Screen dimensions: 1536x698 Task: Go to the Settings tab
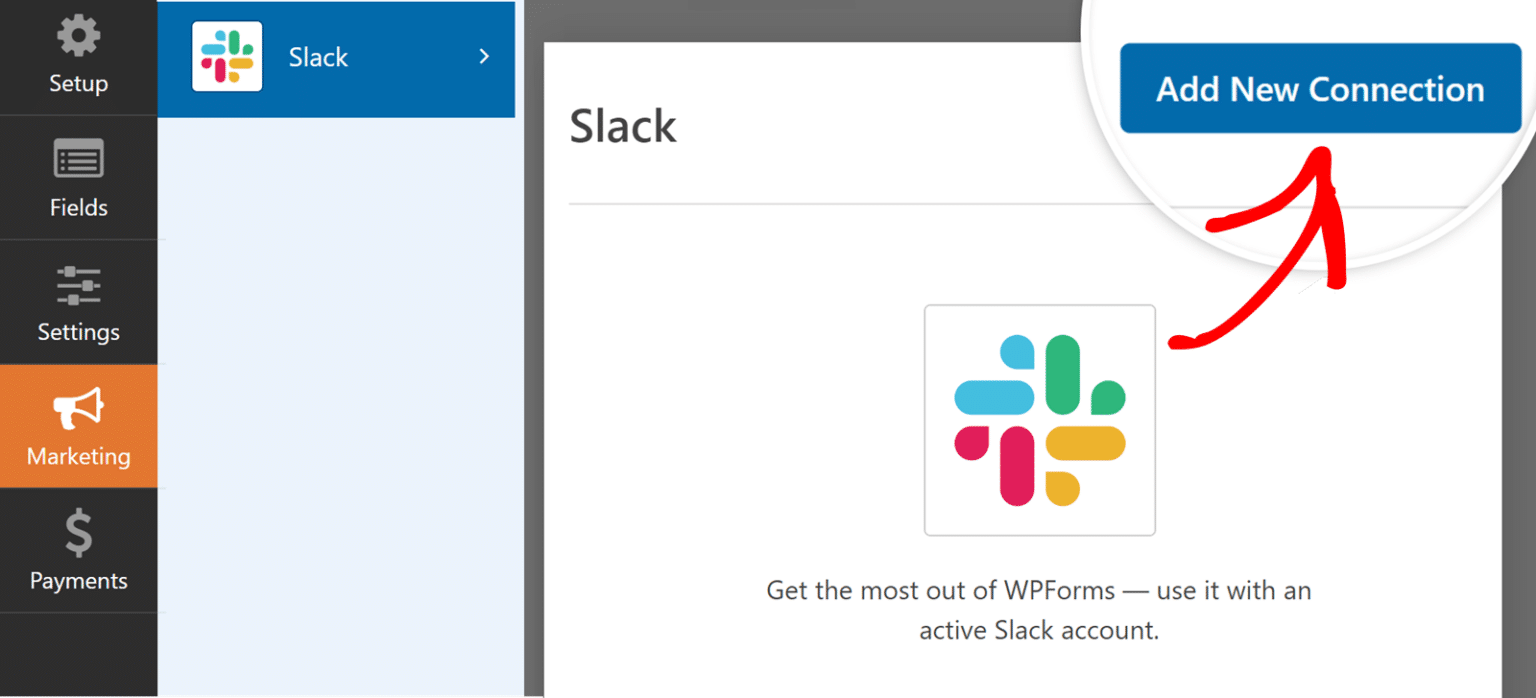[x=78, y=304]
